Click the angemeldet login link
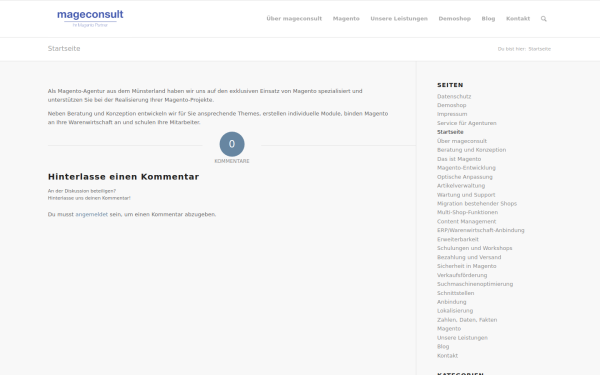Screen dimensions: 600x375 pyautogui.click(x=91, y=215)
